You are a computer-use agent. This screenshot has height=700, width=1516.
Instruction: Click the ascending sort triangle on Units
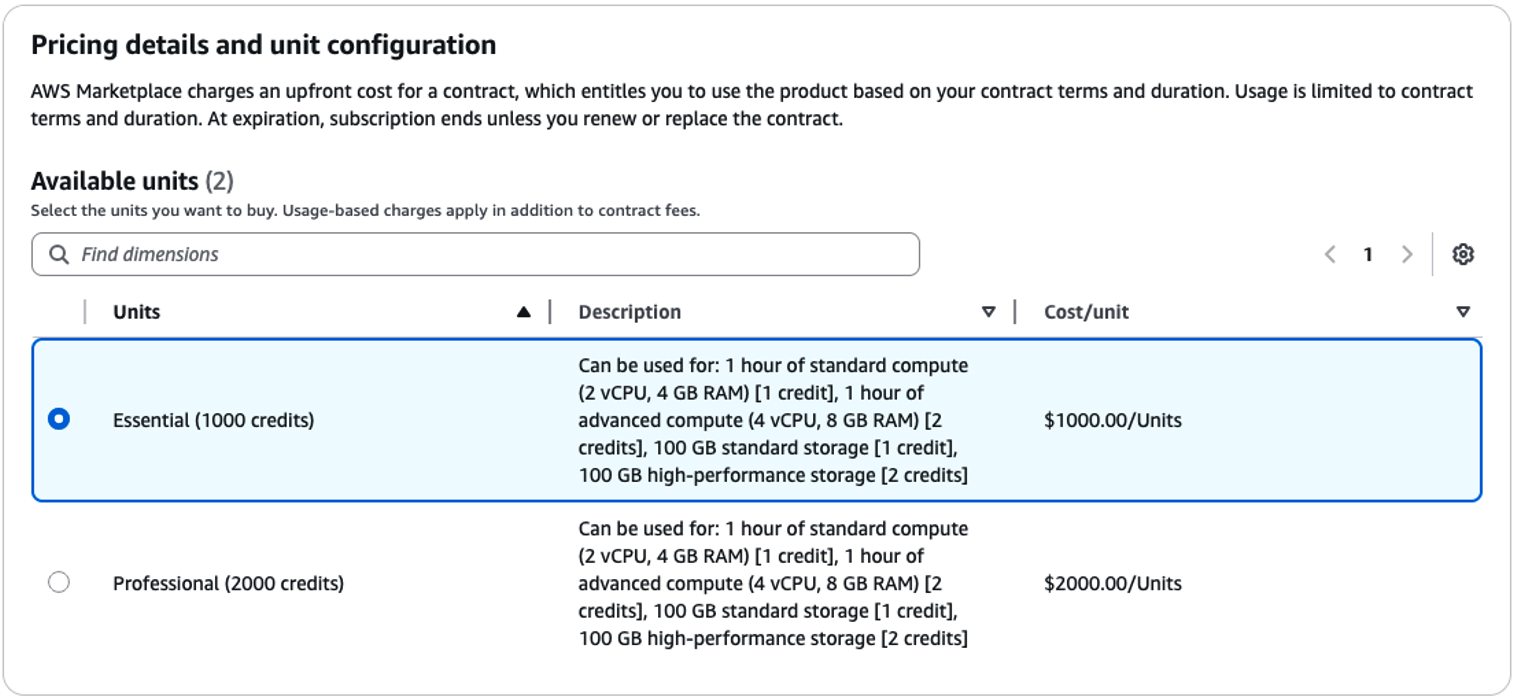pyautogui.click(x=524, y=311)
